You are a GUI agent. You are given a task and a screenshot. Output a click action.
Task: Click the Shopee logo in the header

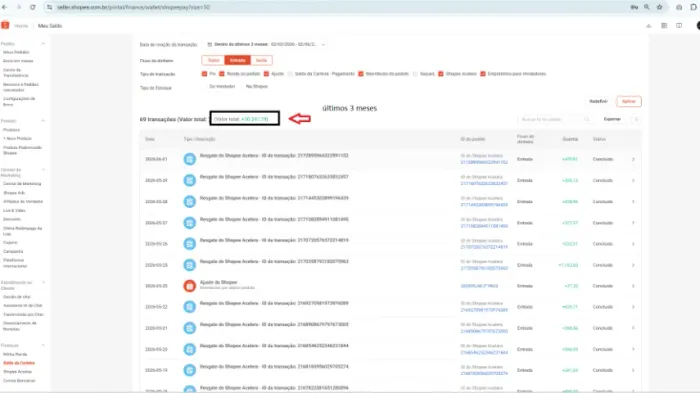pos(5,25)
